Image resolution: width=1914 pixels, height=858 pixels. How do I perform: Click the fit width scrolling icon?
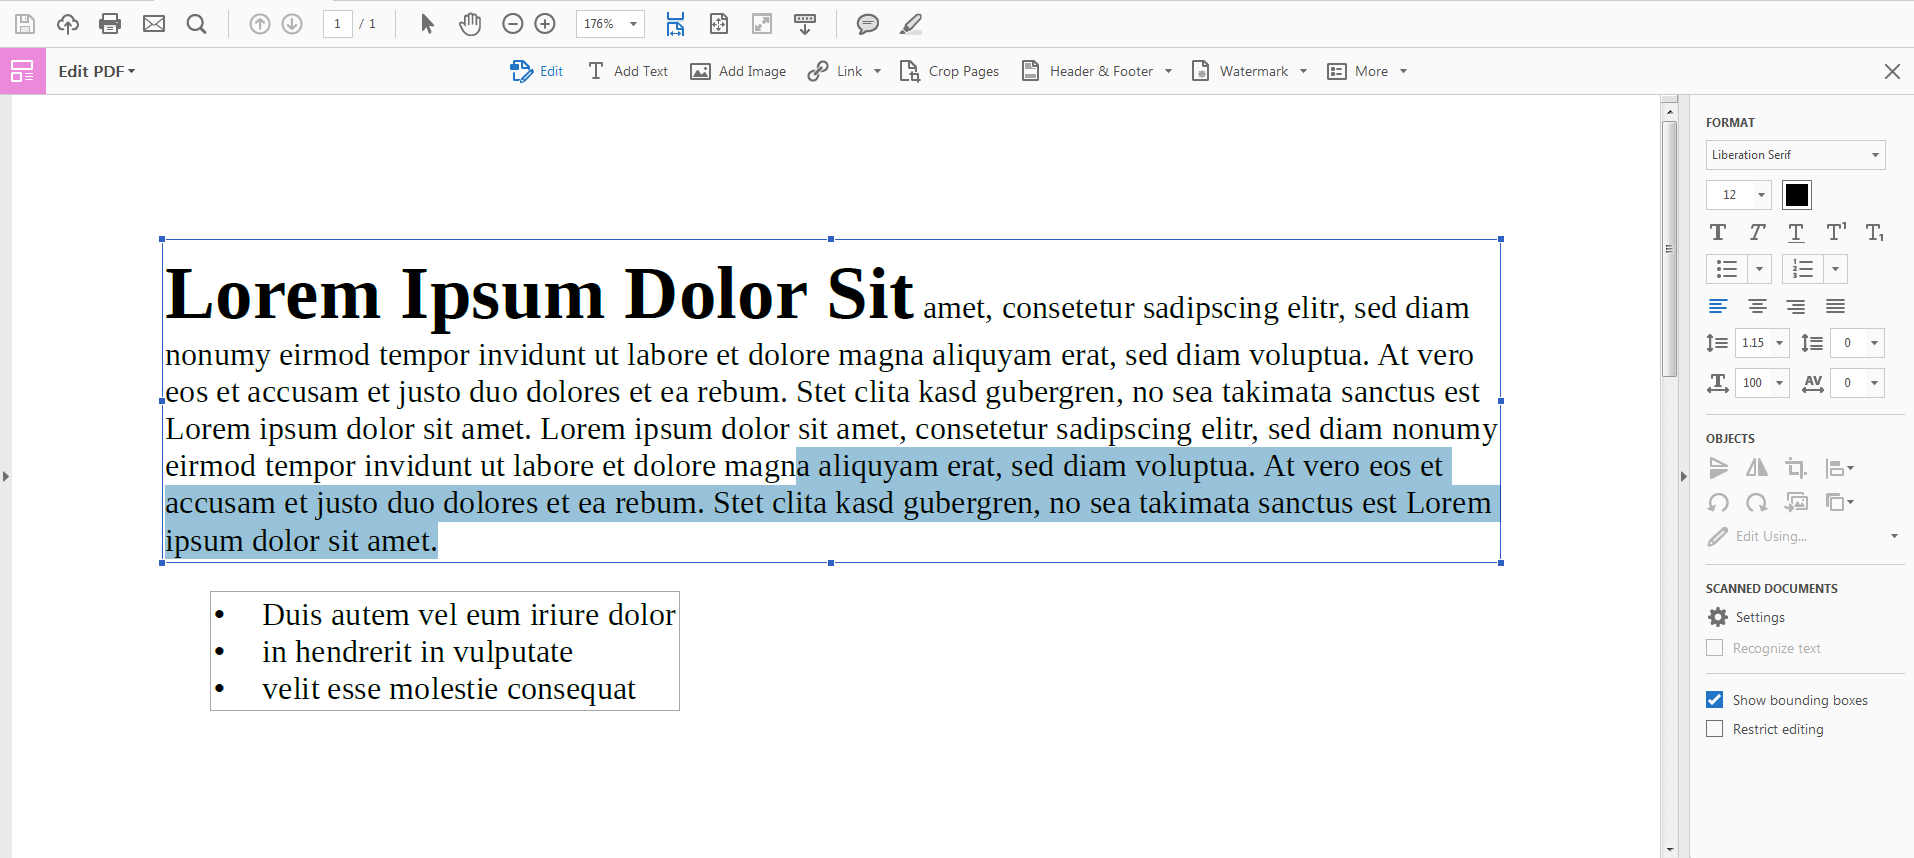(x=676, y=24)
